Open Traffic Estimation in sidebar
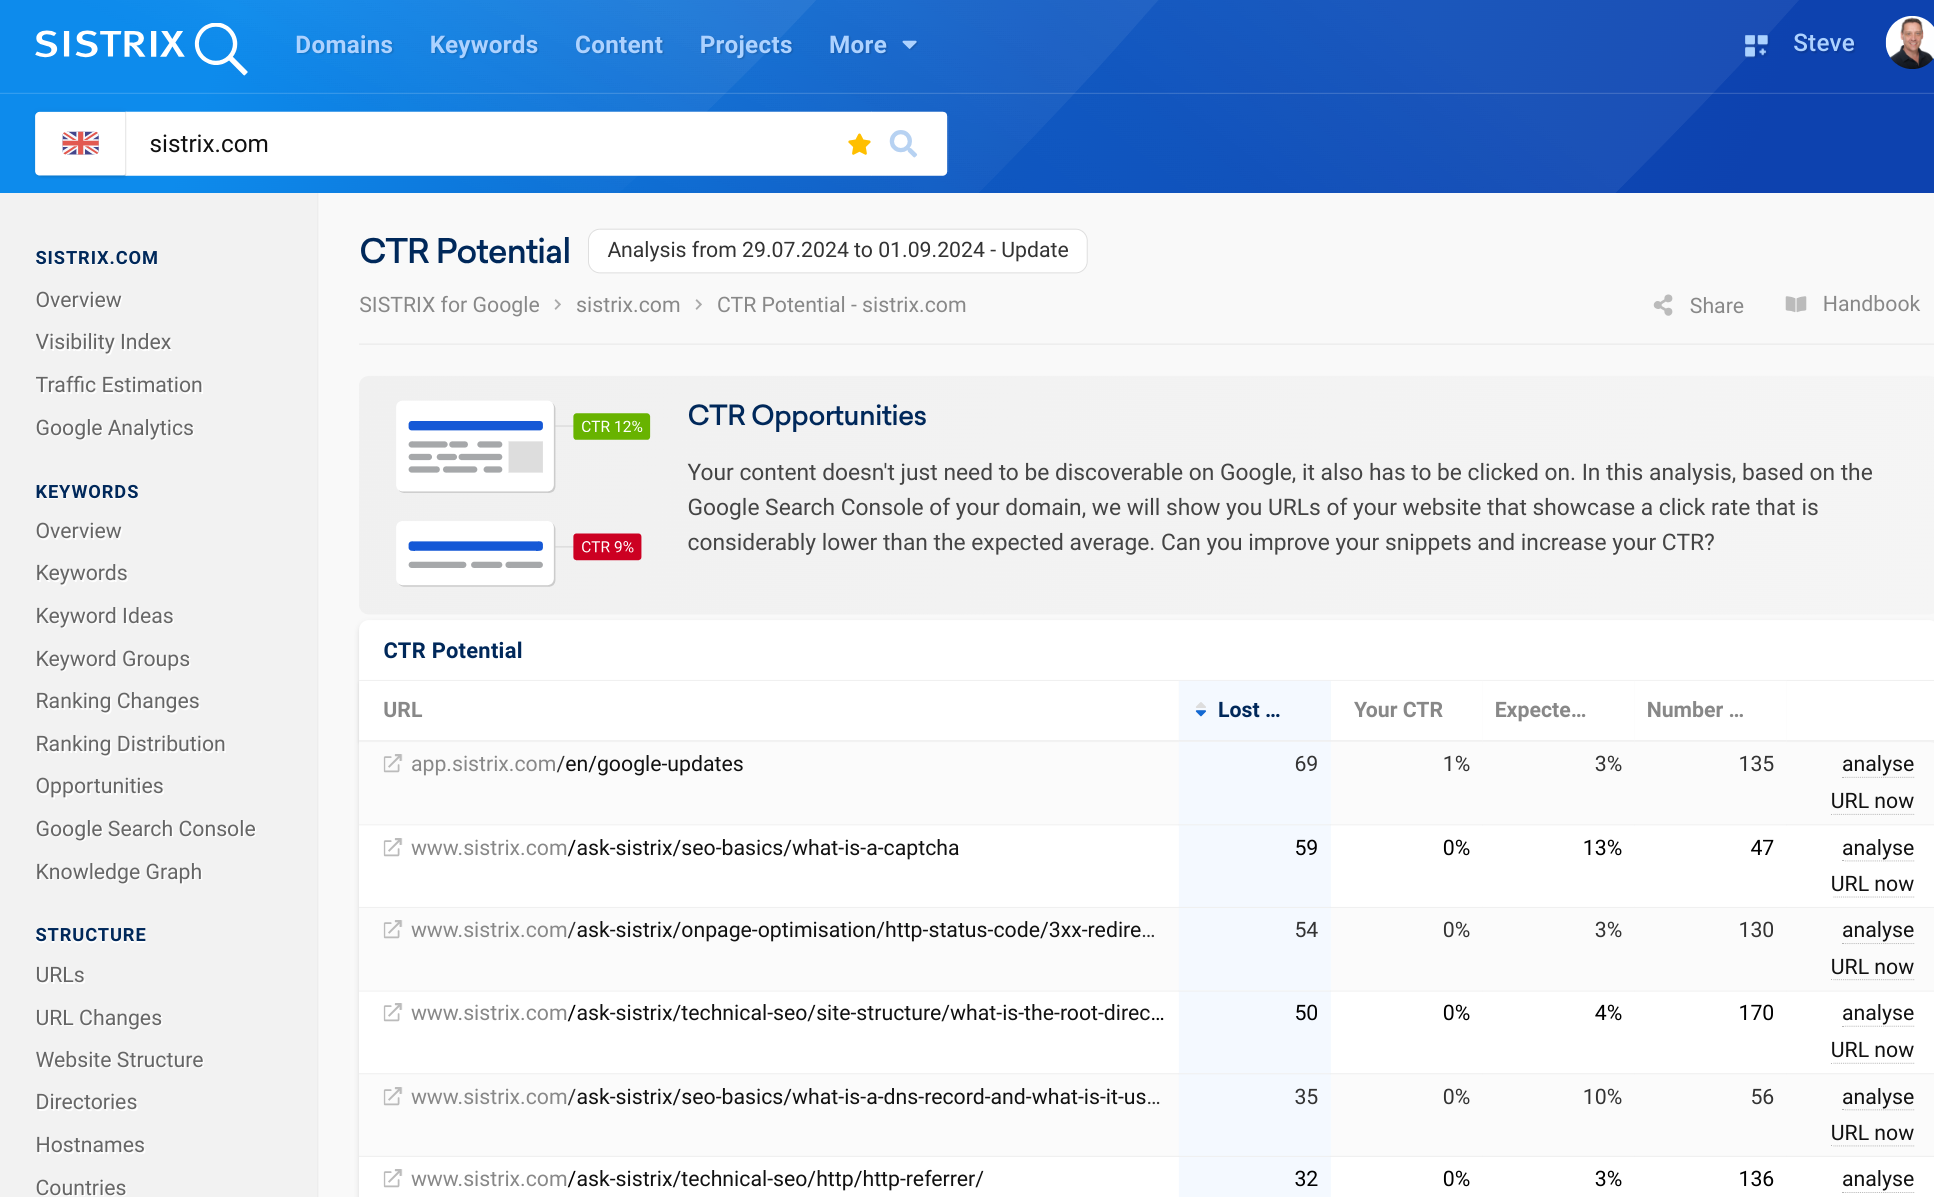Viewport: 1934px width, 1197px height. (119, 385)
